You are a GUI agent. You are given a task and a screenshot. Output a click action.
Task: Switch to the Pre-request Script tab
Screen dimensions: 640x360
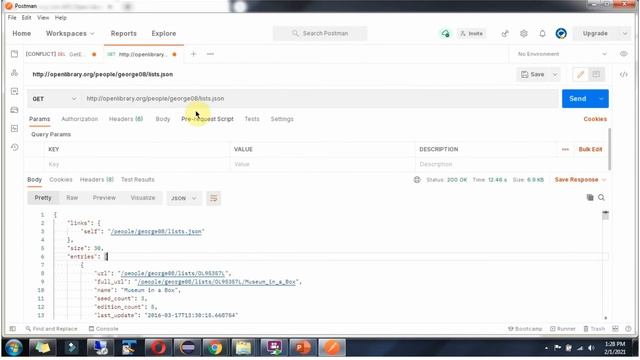(207, 119)
